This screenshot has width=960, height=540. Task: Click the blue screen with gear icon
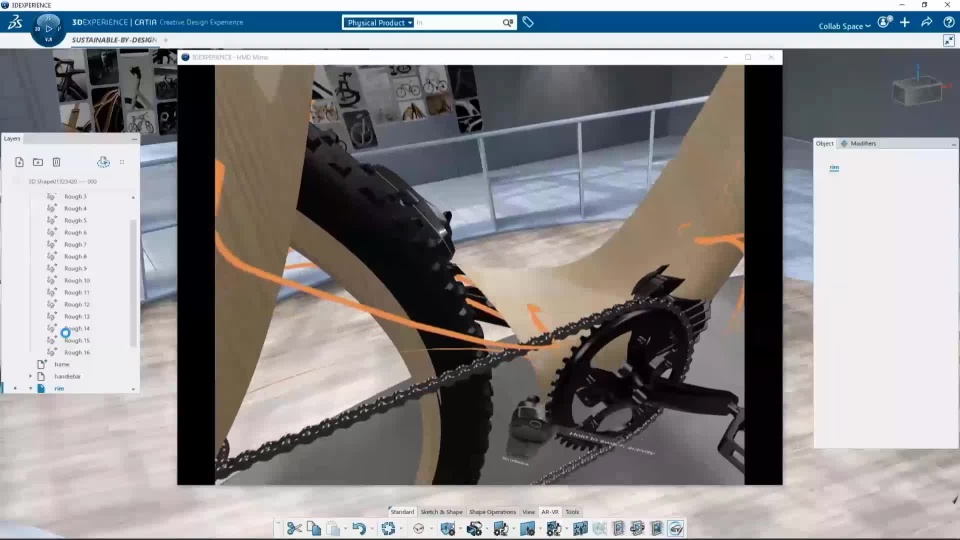527,528
